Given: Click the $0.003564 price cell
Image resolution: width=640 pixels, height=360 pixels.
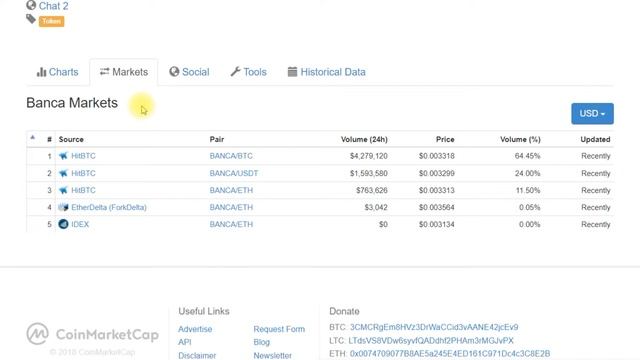Looking at the screenshot, I should point(437,207).
